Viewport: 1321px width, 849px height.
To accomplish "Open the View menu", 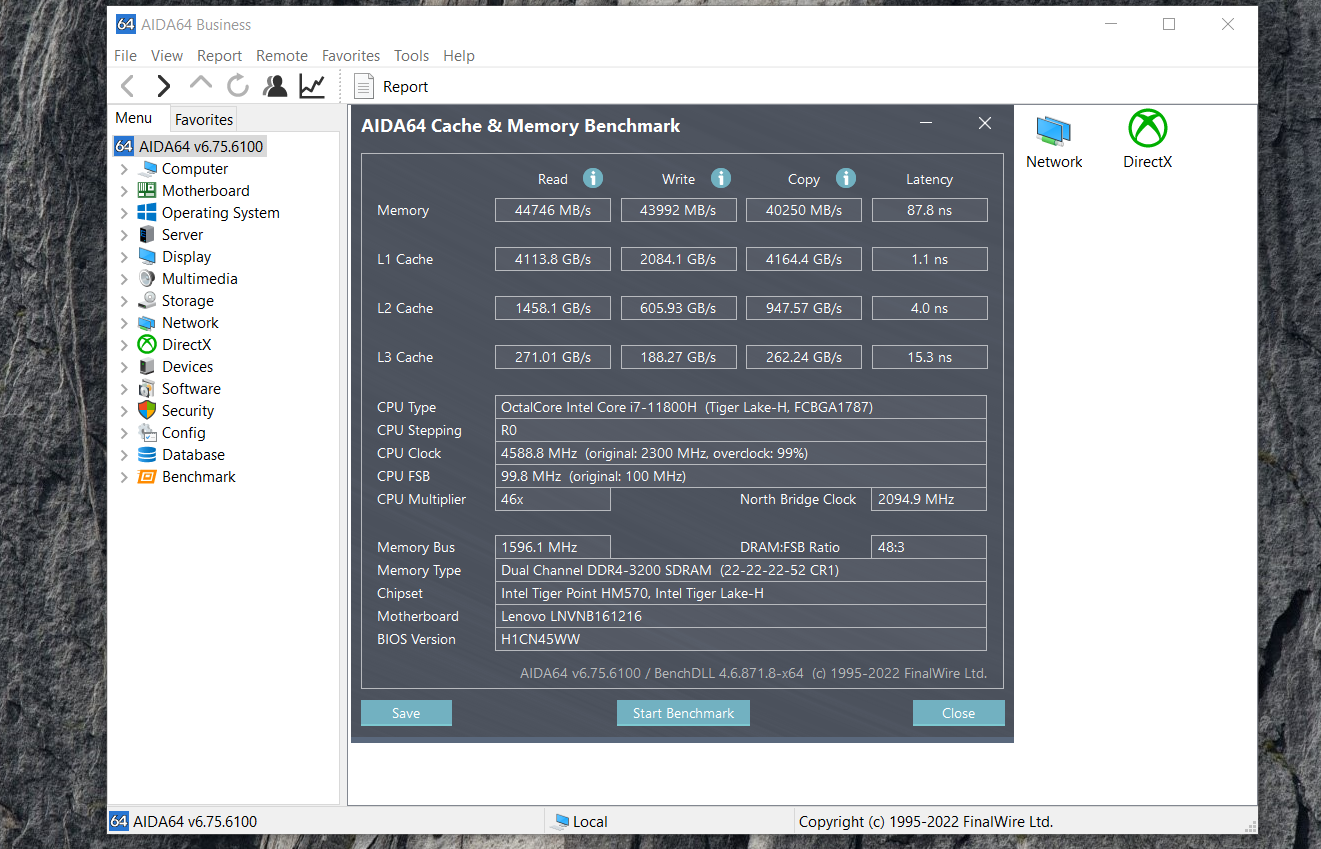I will coord(167,56).
